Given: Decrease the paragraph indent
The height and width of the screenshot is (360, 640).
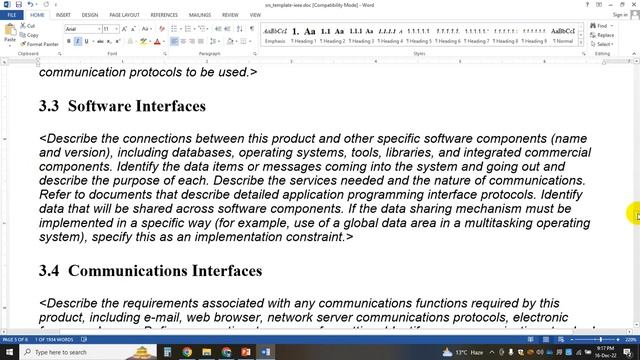Looking at the screenshot, I should tap(218, 29).
